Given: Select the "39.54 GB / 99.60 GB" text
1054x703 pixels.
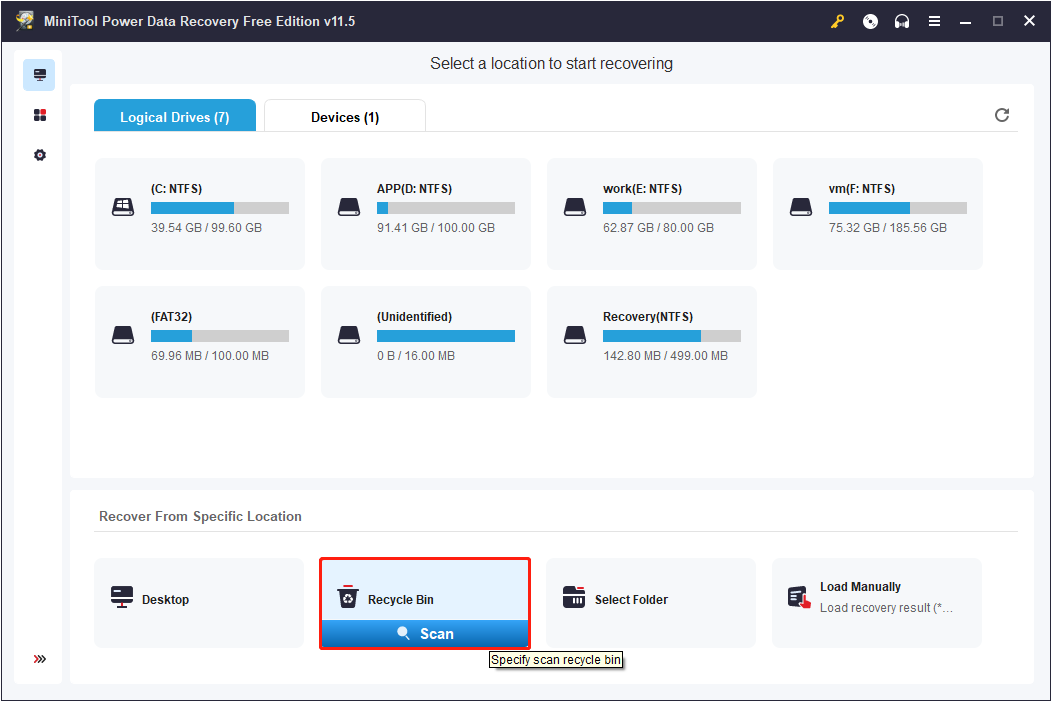Looking at the screenshot, I should pos(206,228).
